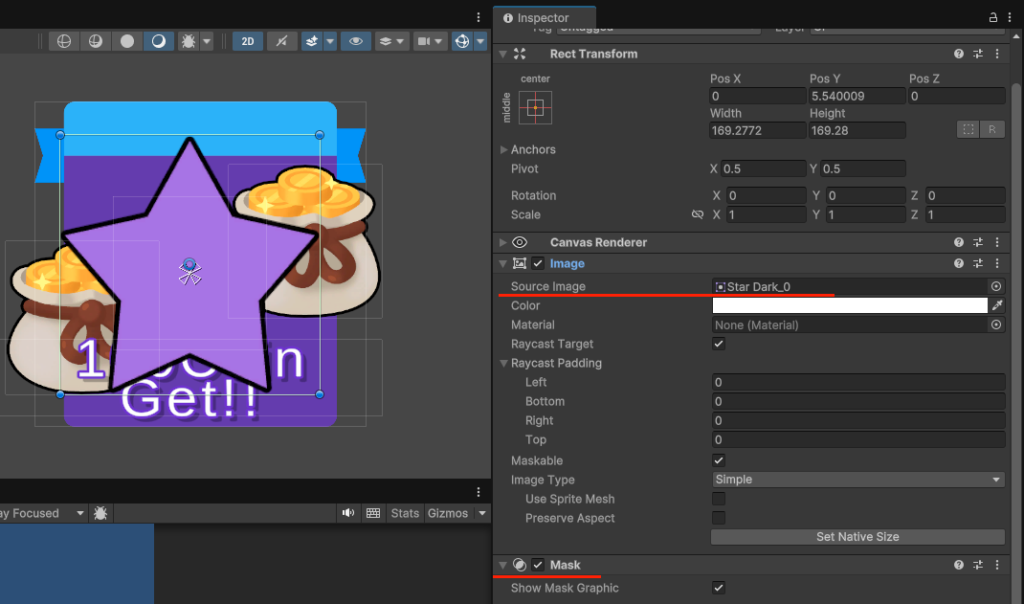Open anchor presets center-middle box
1024x604 pixels.
click(536, 108)
